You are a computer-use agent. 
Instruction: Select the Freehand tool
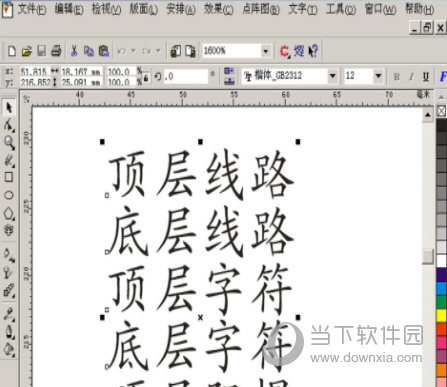tap(9, 160)
